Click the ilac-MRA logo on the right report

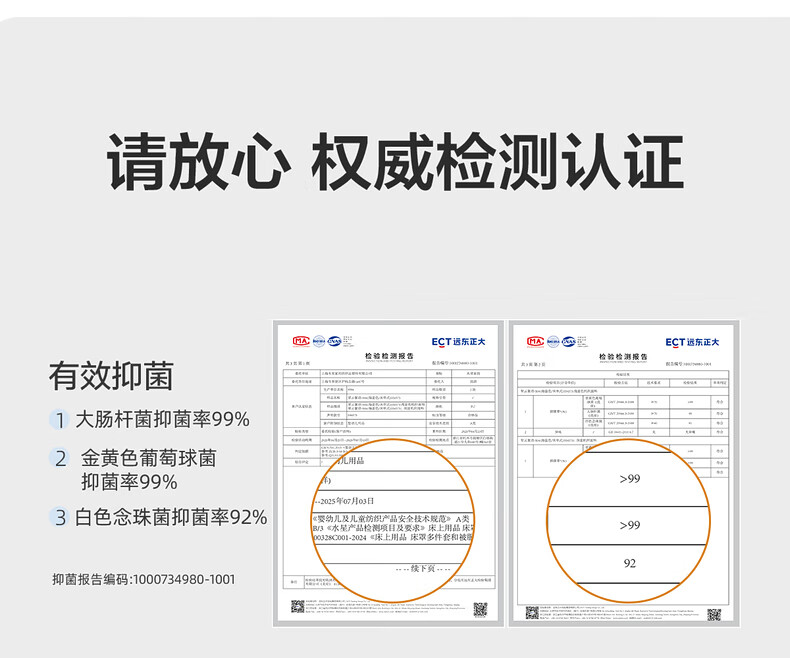coord(553,342)
